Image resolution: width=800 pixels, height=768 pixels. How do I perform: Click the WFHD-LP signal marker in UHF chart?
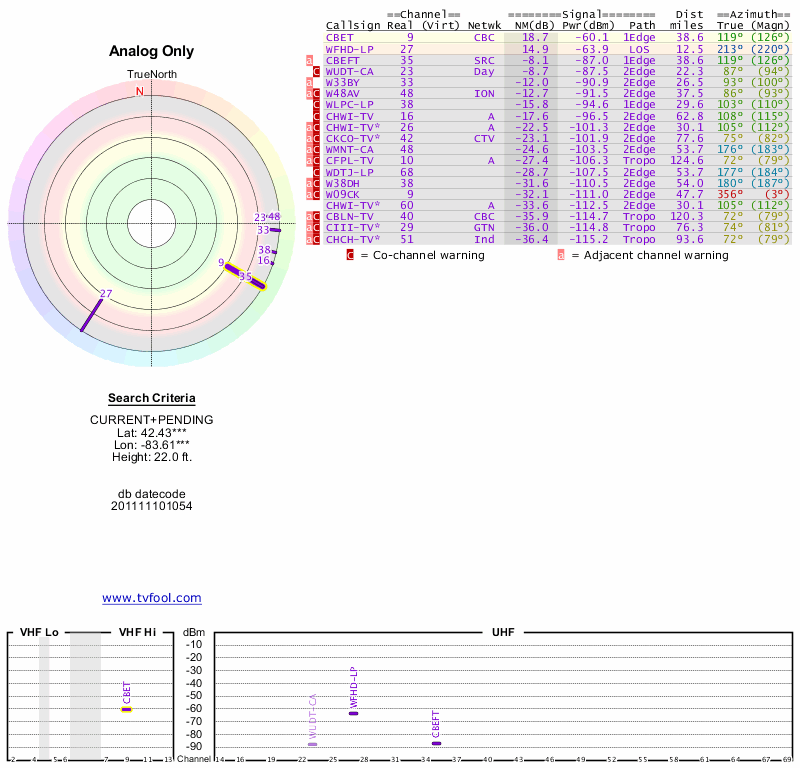353,713
